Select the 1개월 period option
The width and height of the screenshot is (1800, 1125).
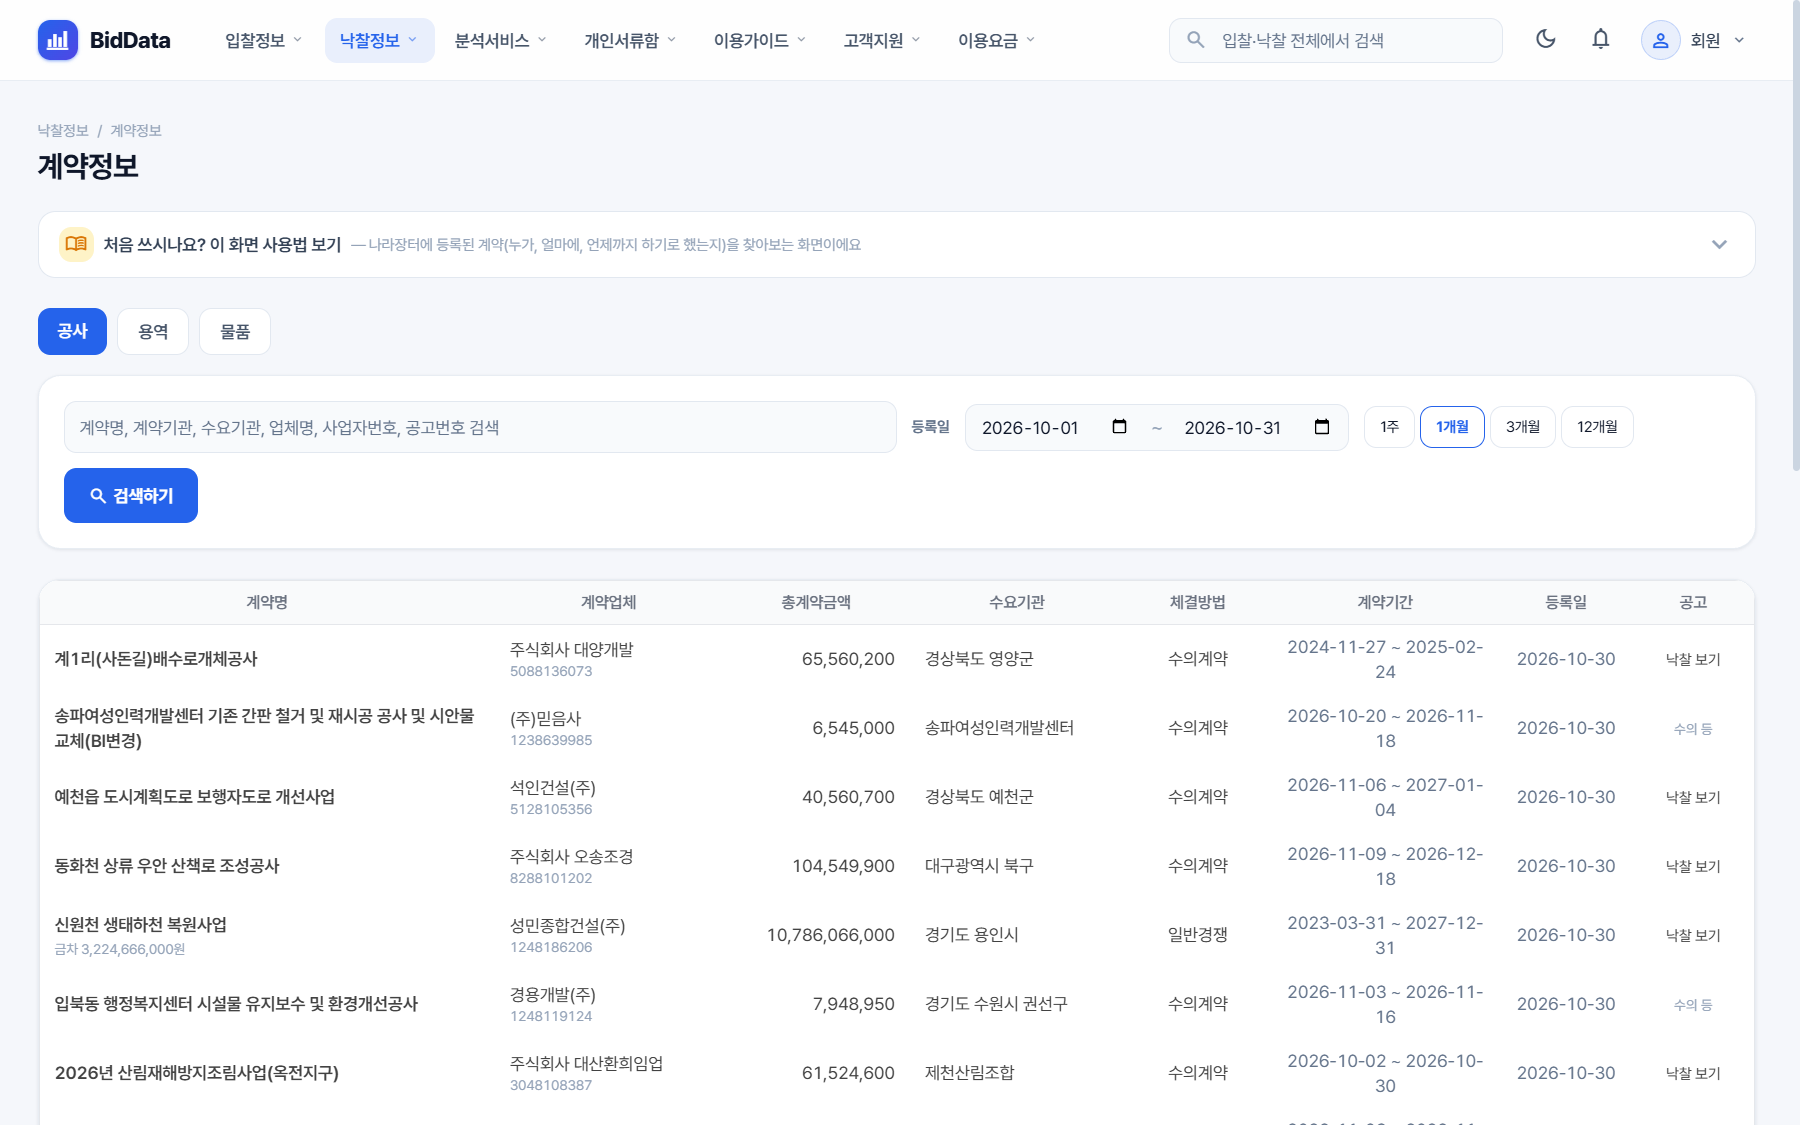(1452, 427)
